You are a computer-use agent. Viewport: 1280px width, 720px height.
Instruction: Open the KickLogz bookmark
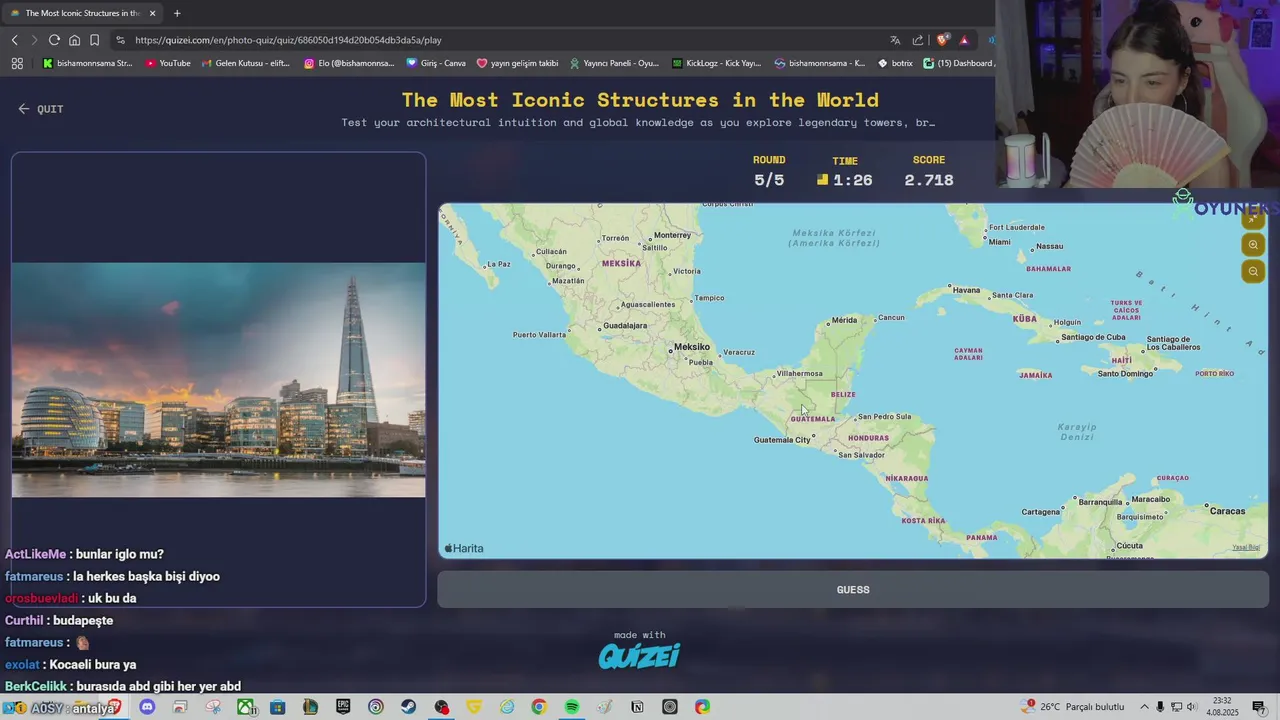tap(717, 63)
